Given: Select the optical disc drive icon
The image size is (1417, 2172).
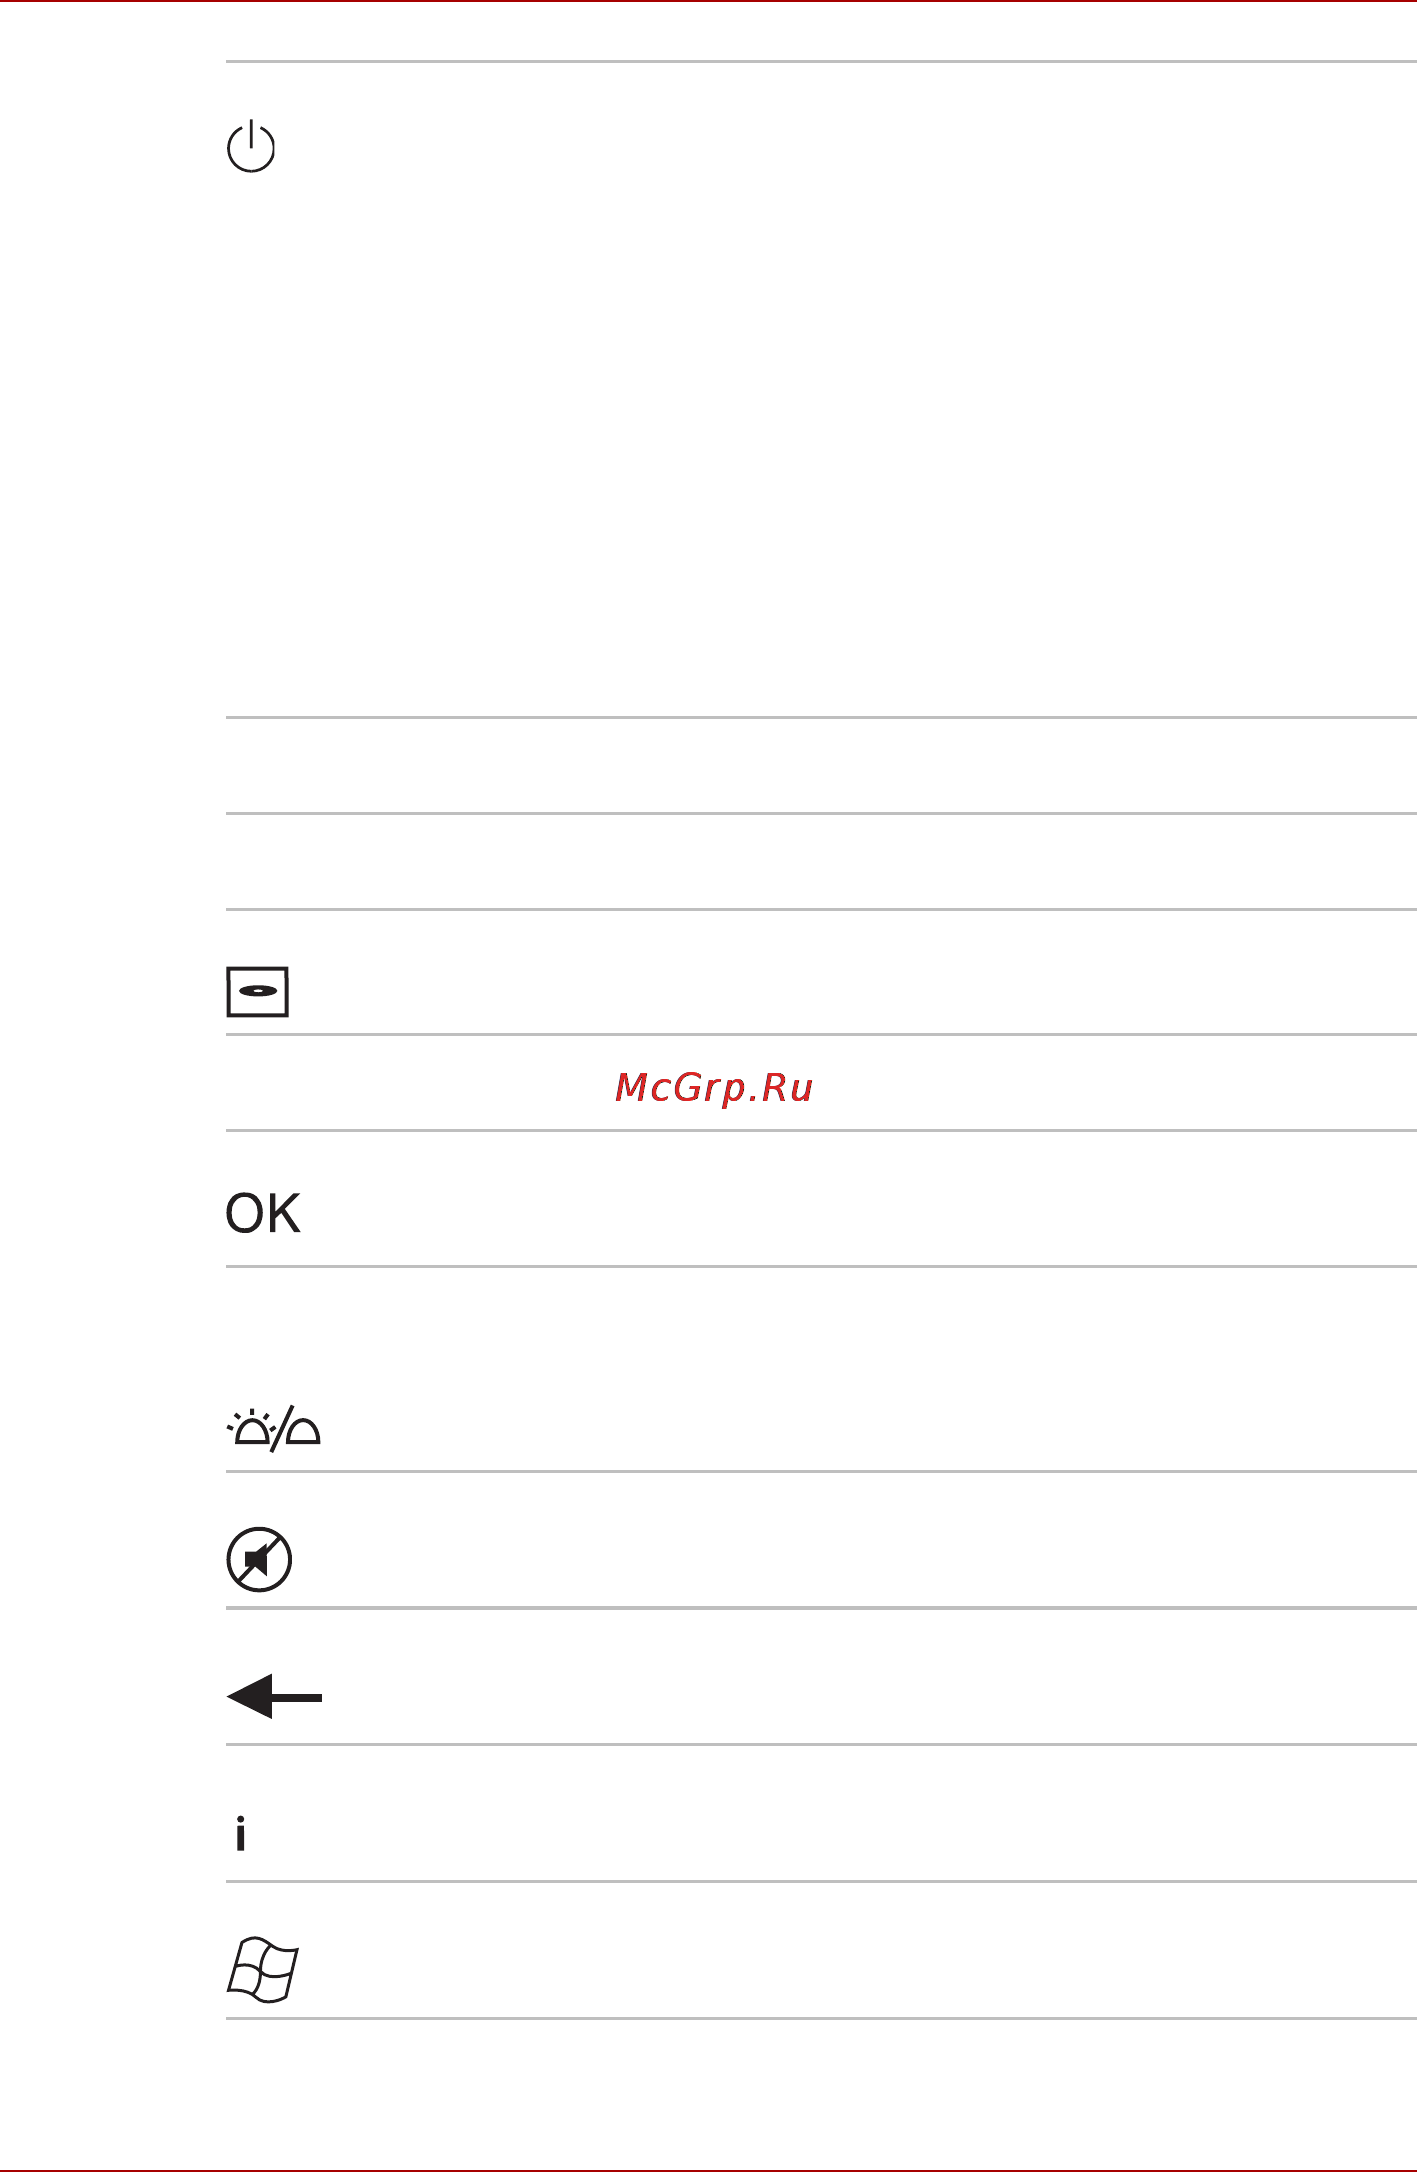Looking at the screenshot, I should coord(258,992).
